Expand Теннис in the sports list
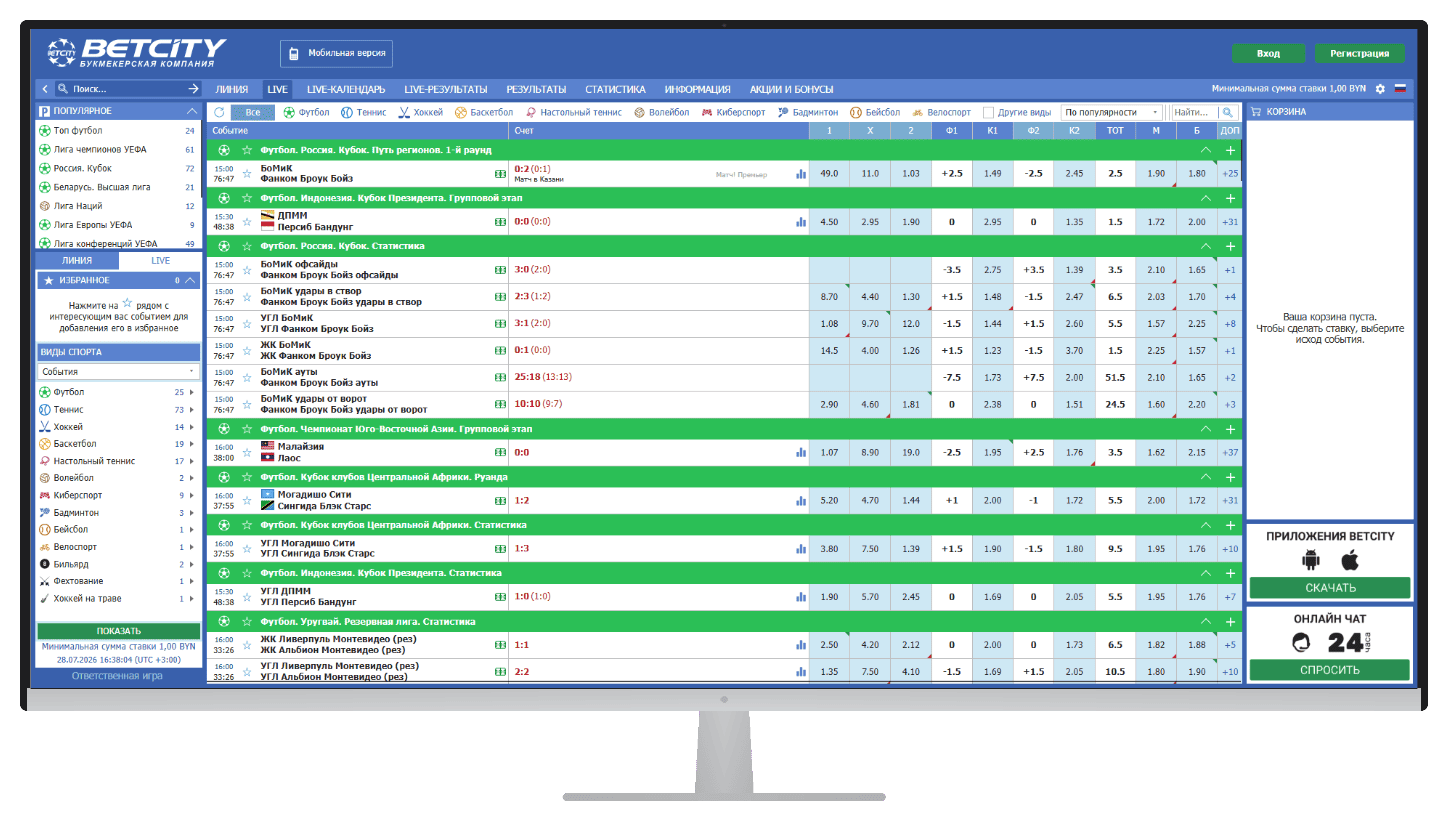The width and height of the screenshot is (1448, 821). (191, 410)
